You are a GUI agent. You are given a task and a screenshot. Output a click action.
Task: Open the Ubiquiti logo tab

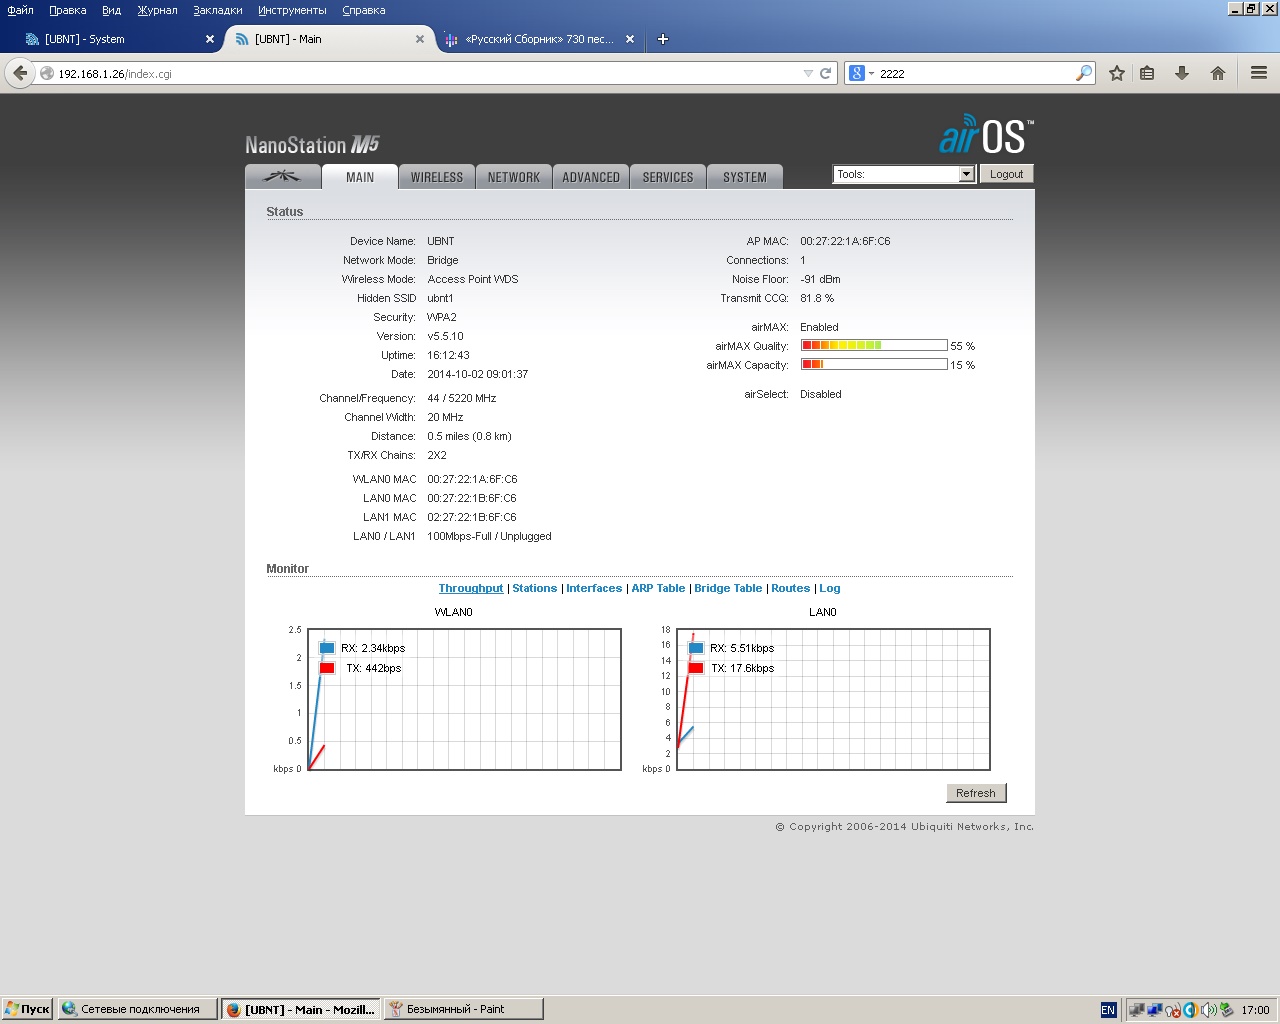coord(283,176)
